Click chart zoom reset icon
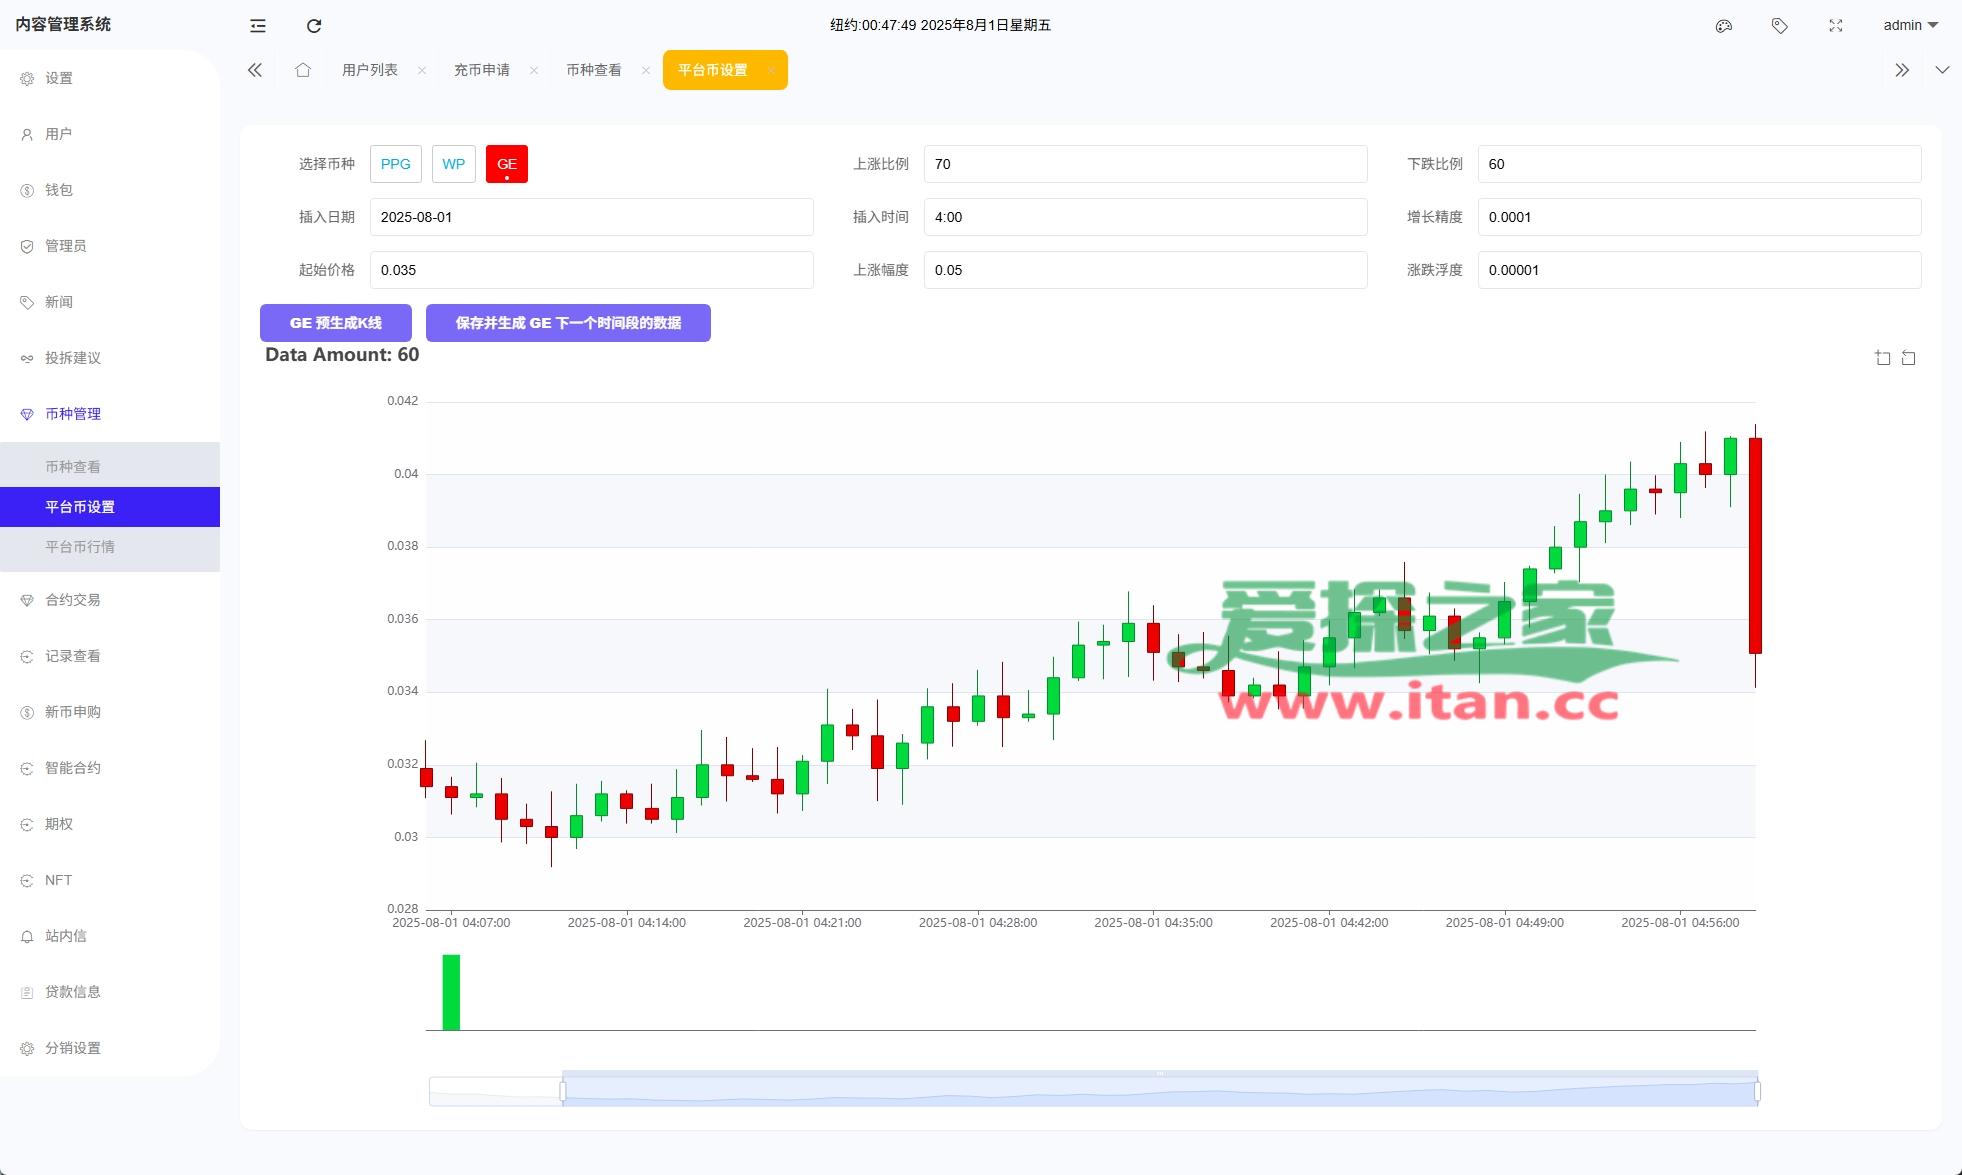This screenshot has height=1175, width=1962. click(x=1908, y=358)
